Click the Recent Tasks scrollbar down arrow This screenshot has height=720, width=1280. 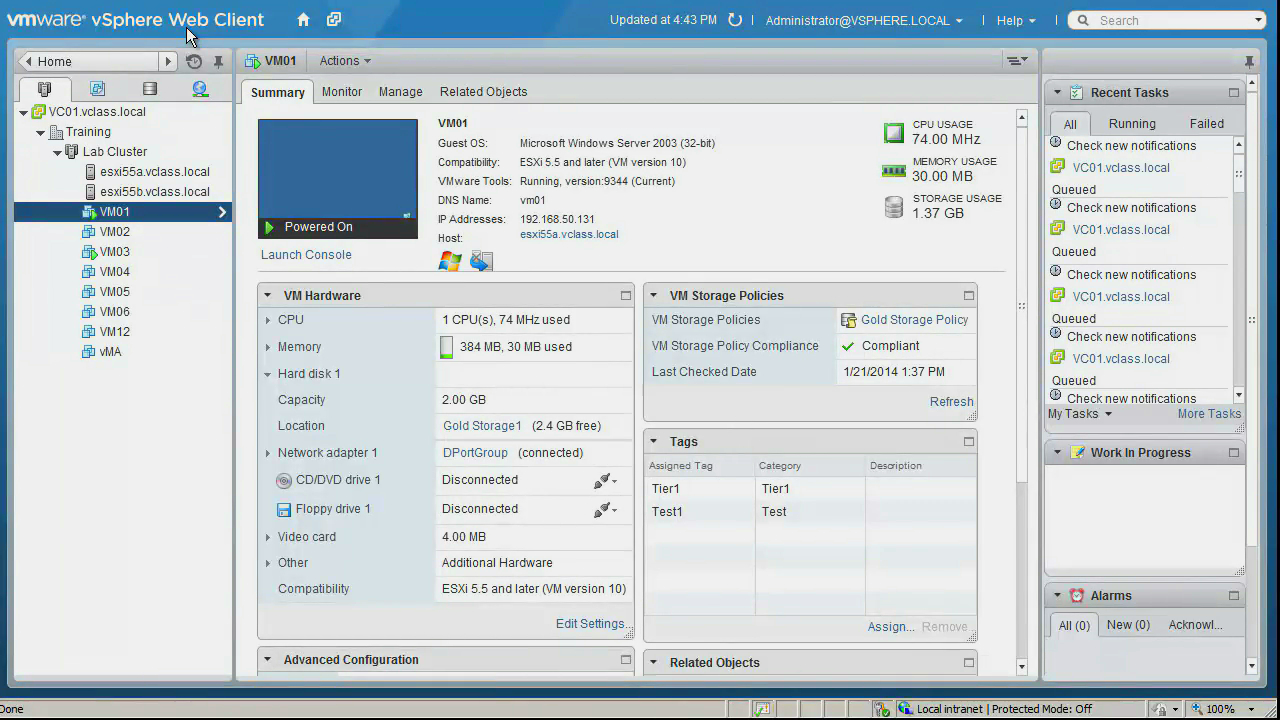(x=1239, y=396)
